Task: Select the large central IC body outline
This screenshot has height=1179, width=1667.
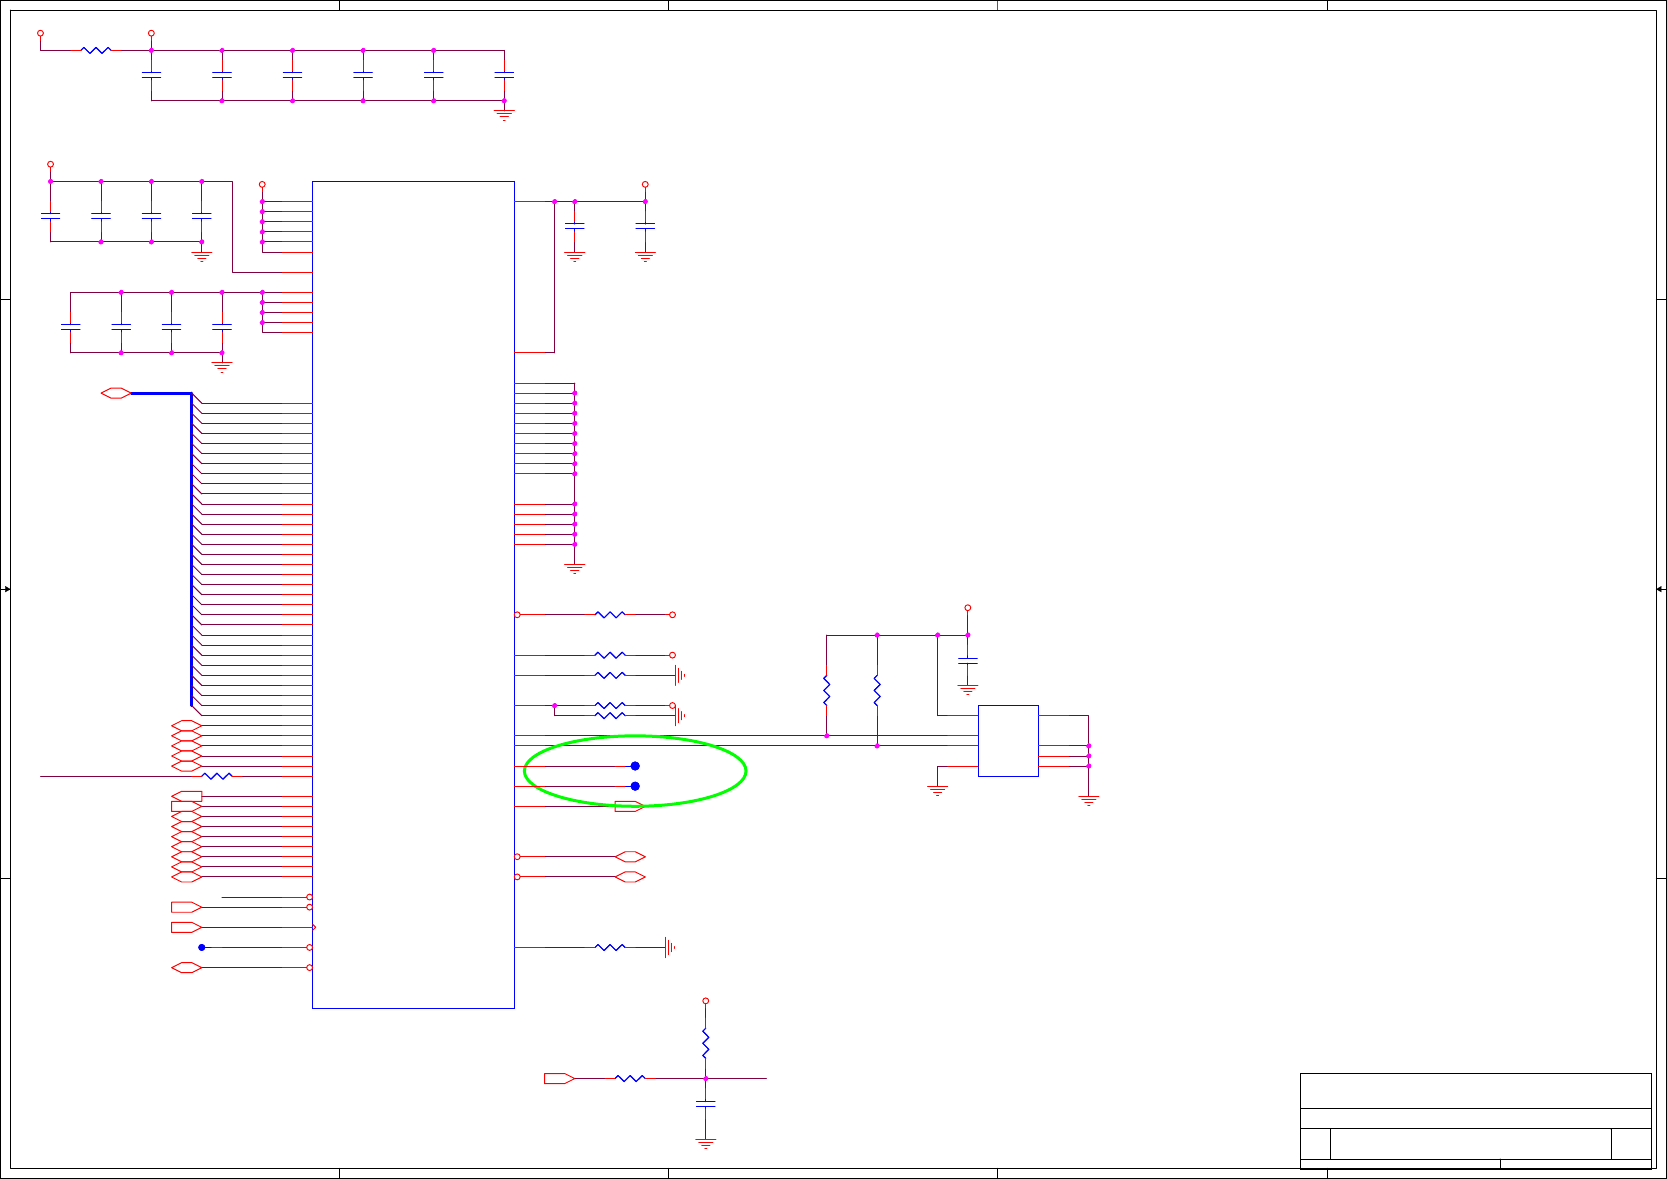Action: point(413,595)
